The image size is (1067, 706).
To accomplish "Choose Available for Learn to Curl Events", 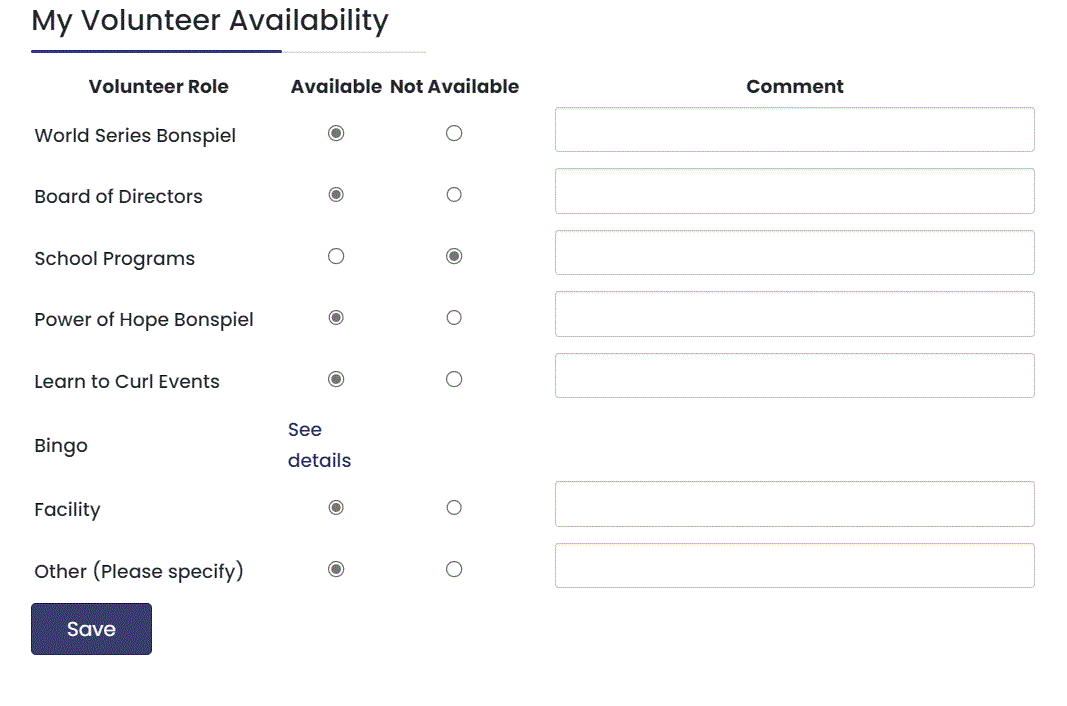I will coord(336,380).
